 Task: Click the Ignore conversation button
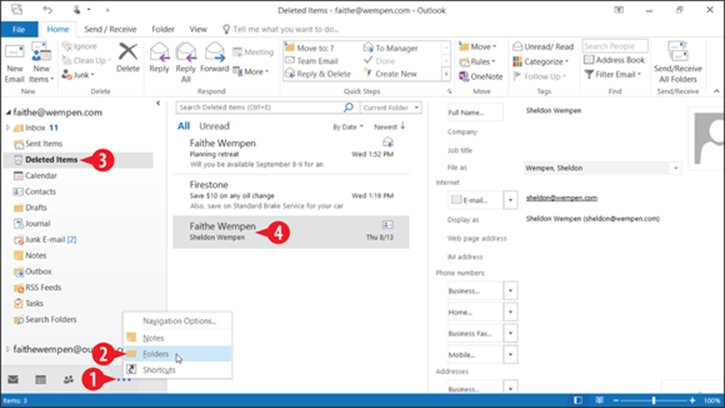coord(80,46)
